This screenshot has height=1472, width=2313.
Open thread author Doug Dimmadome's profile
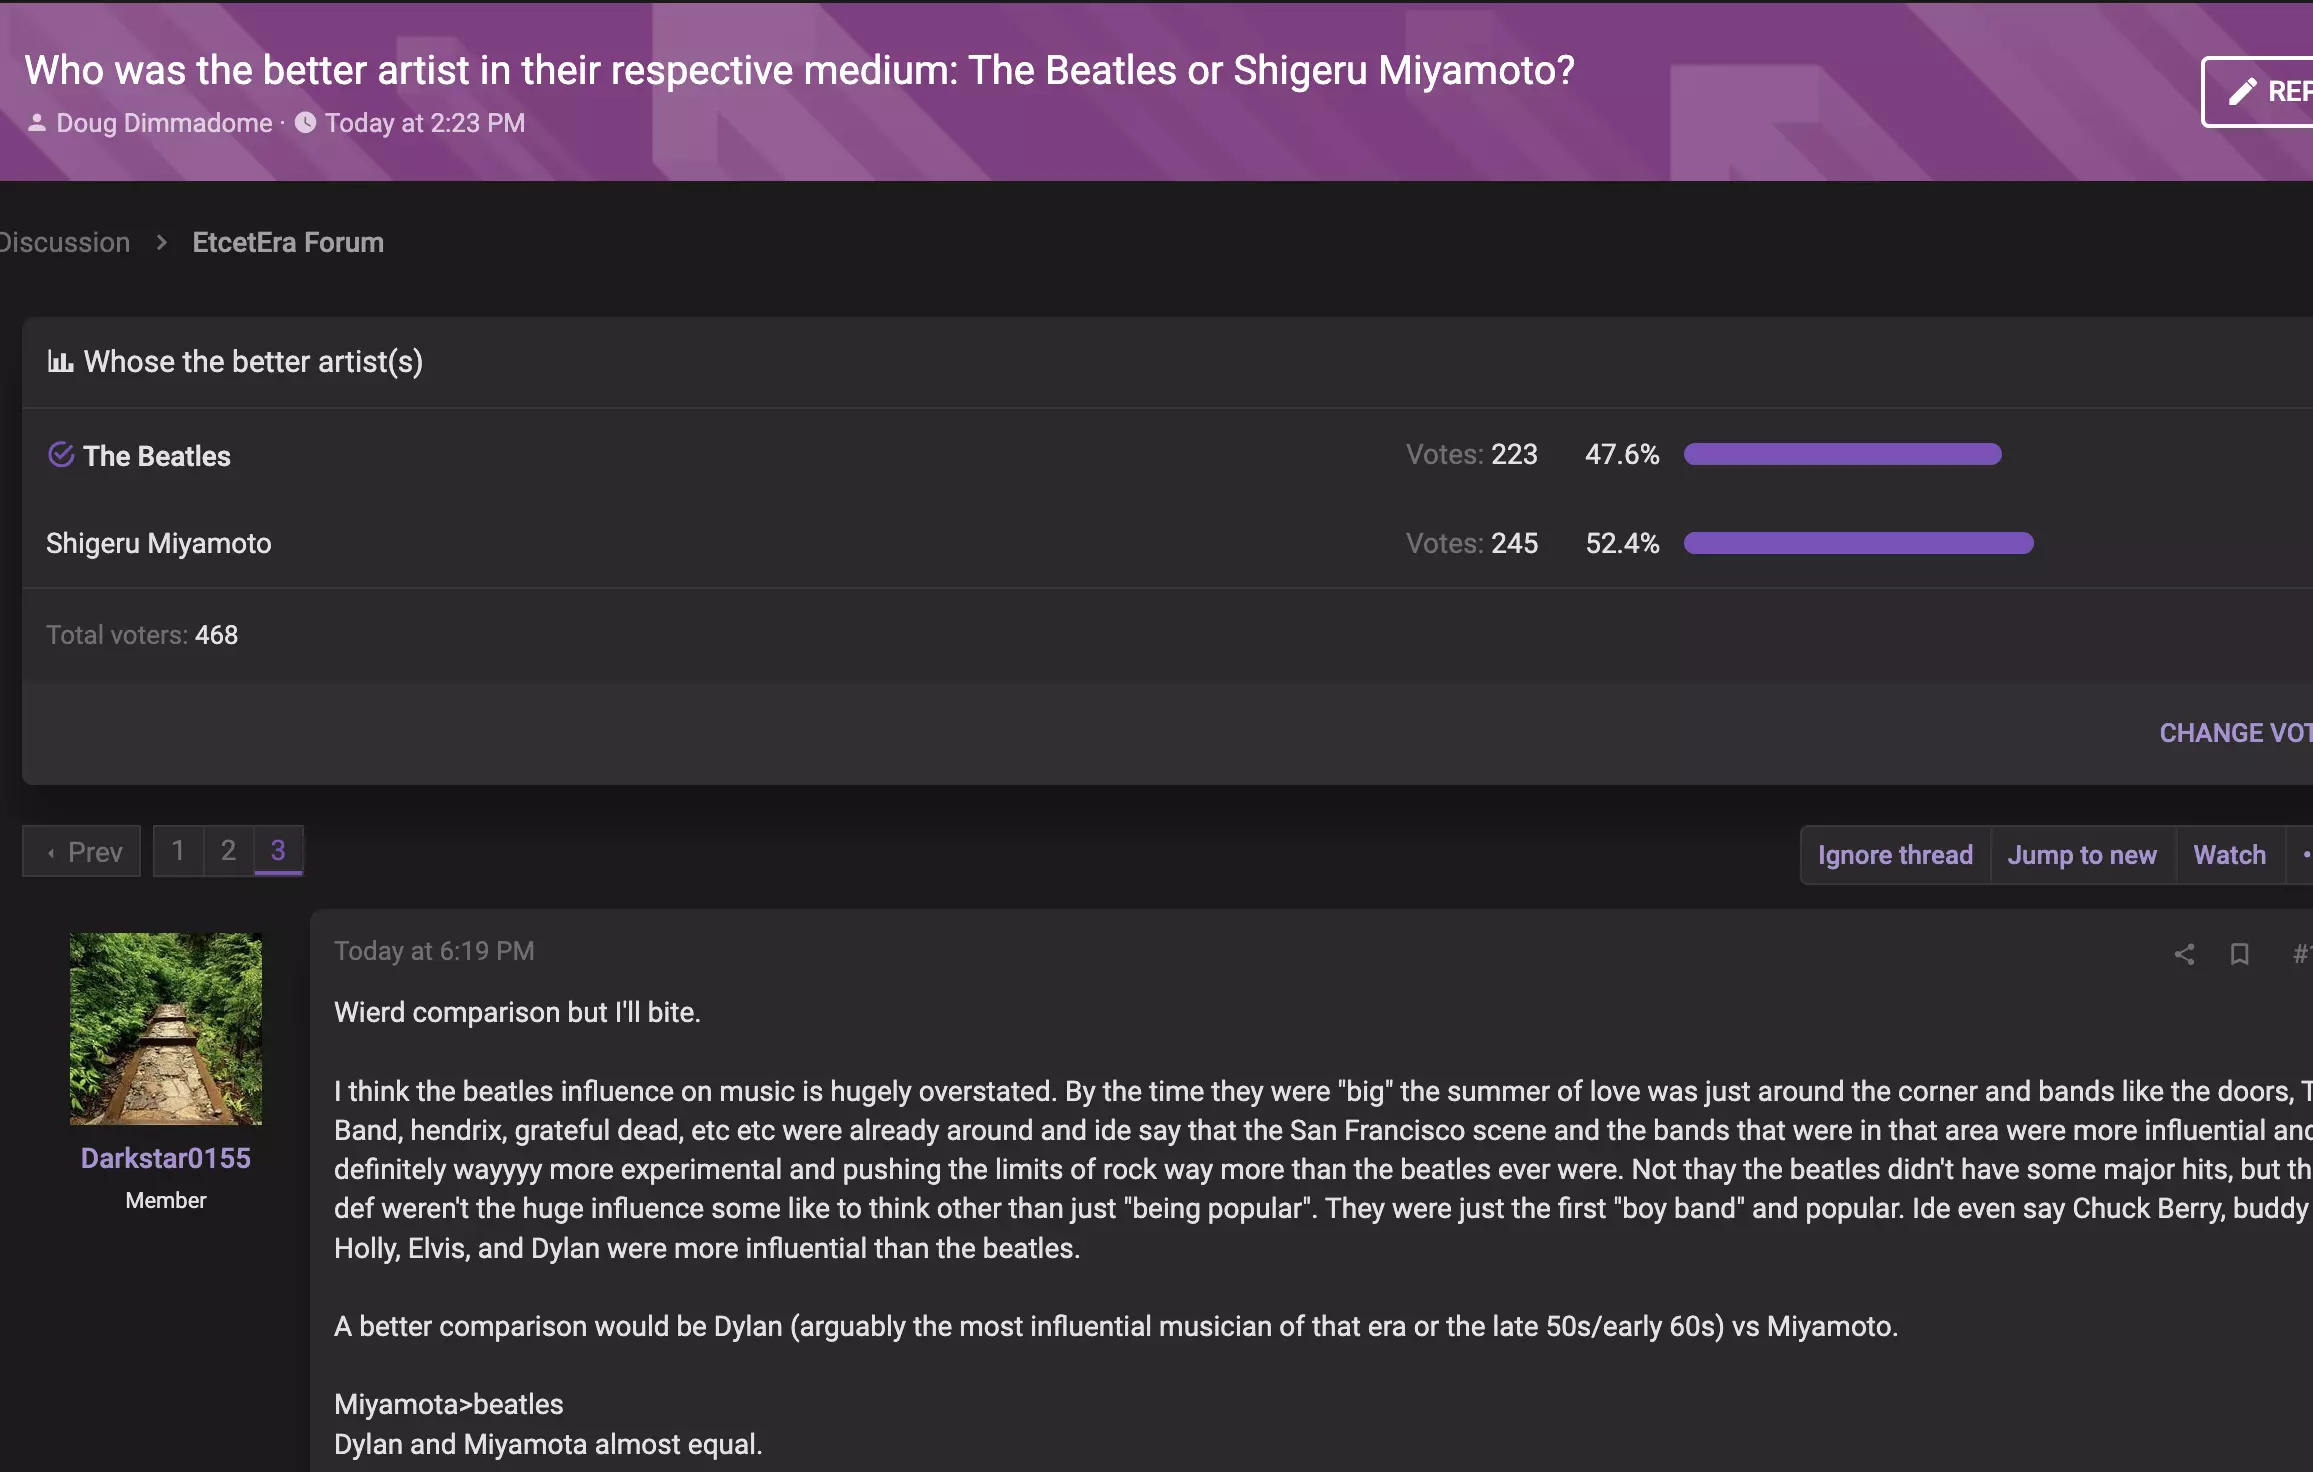(164, 123)
